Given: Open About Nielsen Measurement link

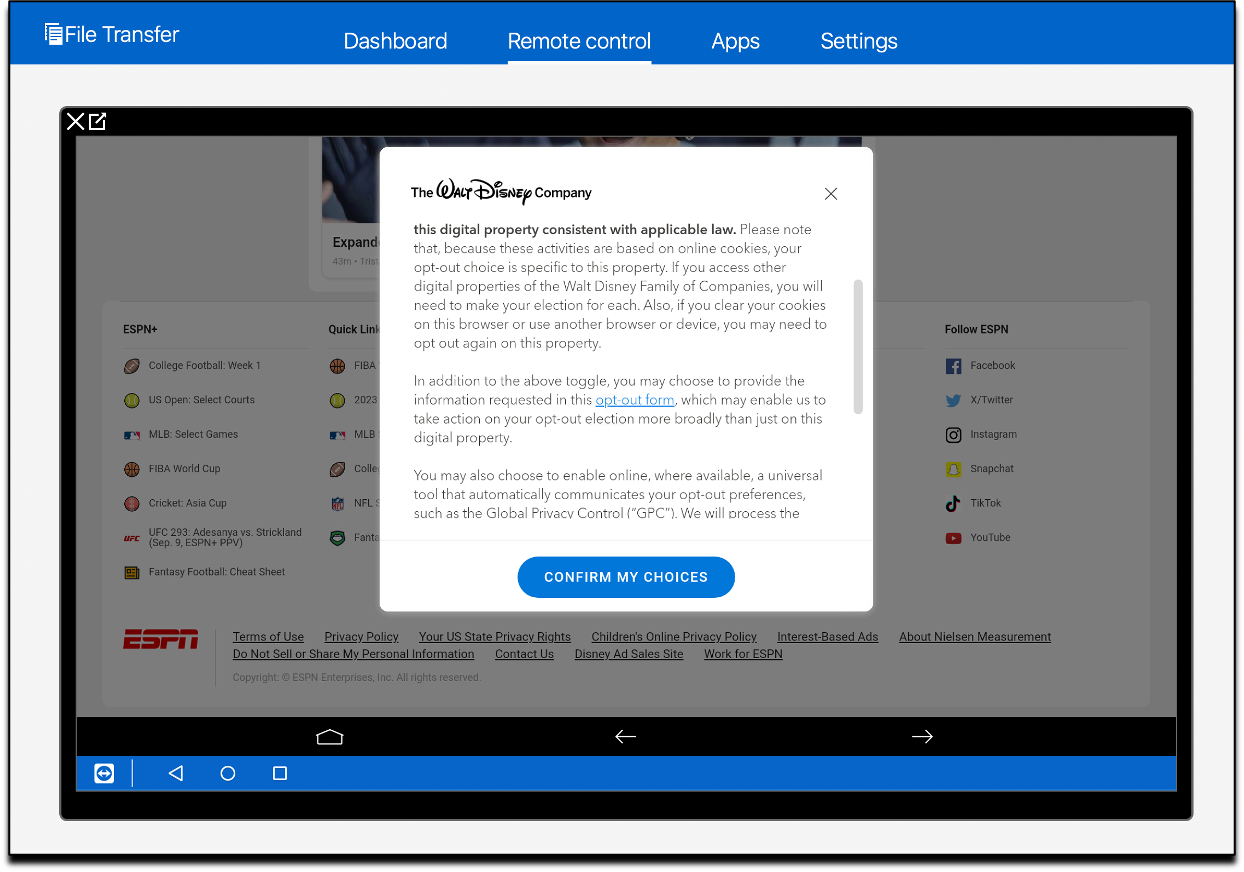Looking at the screenshot, I should click(x=975, y=637).
